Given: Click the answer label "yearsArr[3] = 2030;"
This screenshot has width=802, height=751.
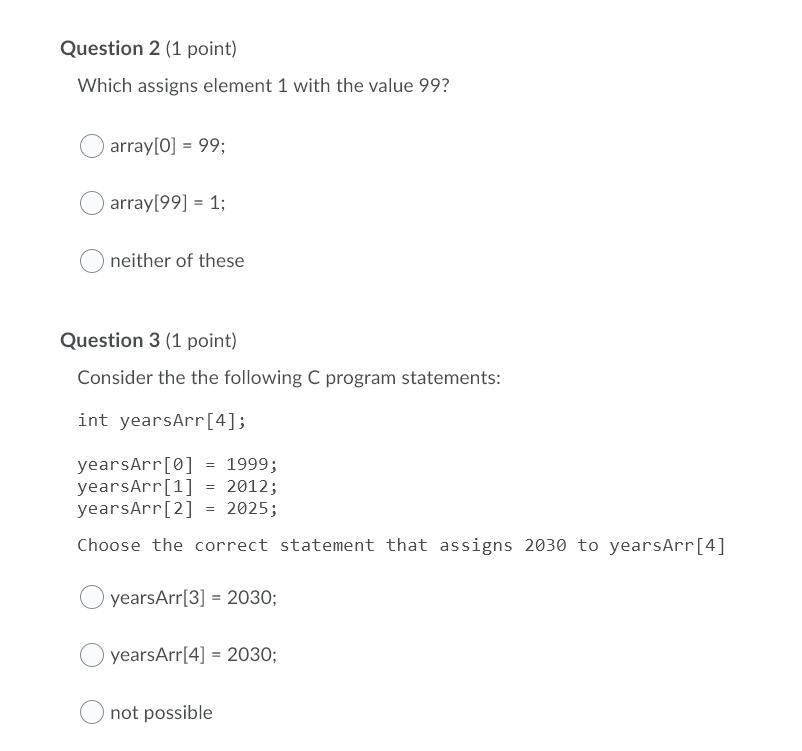Looking at the screenshot, I should 194,597.
